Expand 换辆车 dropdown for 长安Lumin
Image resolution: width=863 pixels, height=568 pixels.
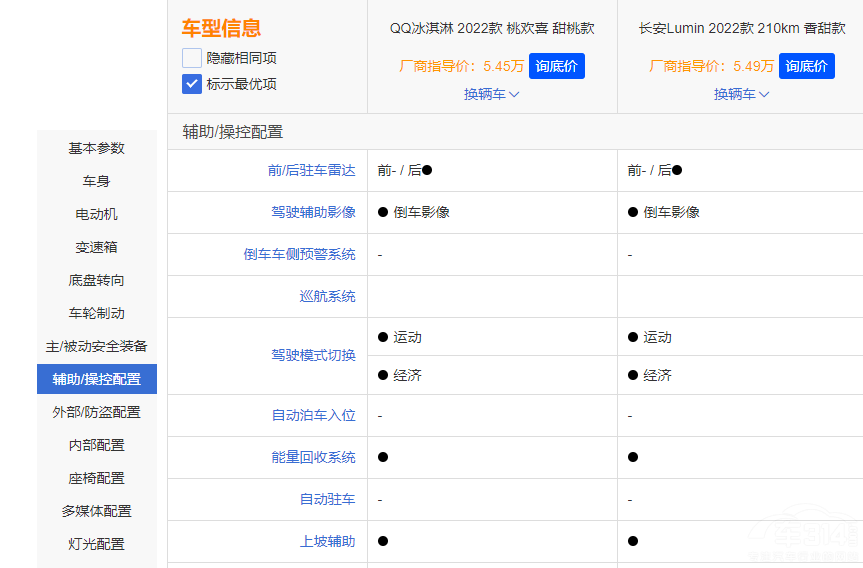741,94
